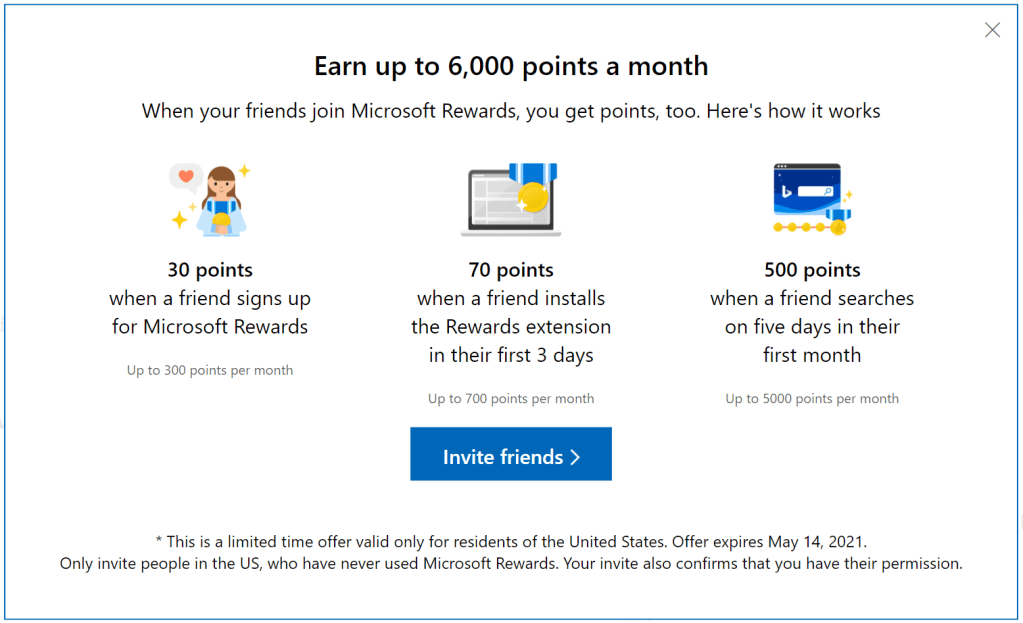Click the laptop with ribbon medal illustration

tap(511, 200)
